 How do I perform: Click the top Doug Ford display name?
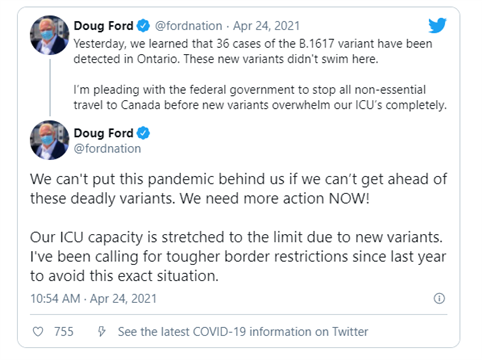[103, 26]
